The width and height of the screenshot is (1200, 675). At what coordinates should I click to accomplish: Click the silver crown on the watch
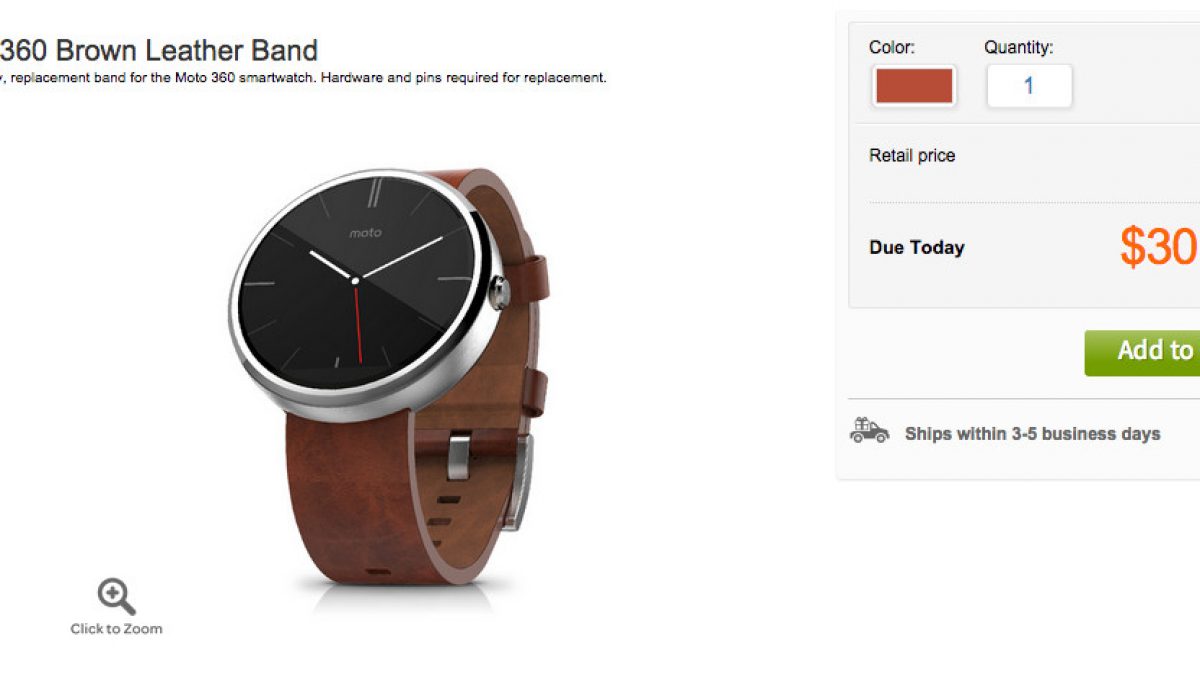502,293
